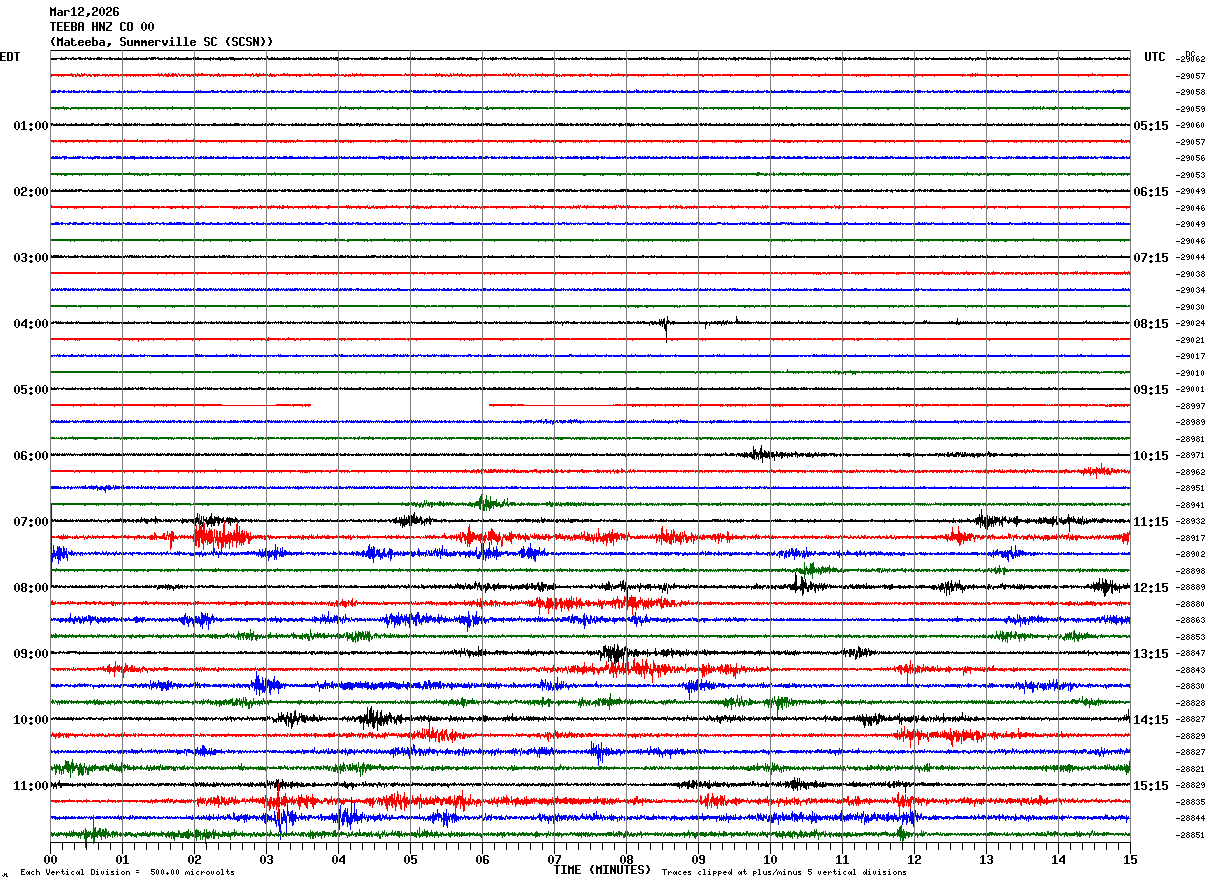Screen dimensions: 1210x886
Task: Click minute 07 on the bottom axis
Action: pos(554,859)
